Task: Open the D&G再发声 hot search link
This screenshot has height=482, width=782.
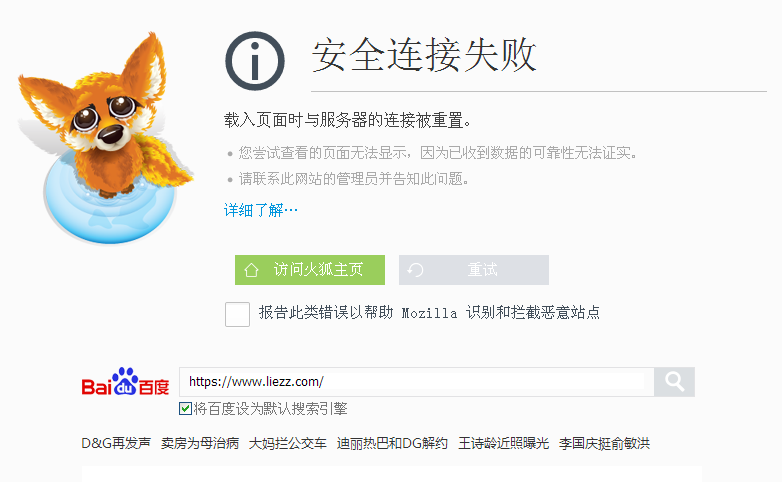Action: pos(116,443)
